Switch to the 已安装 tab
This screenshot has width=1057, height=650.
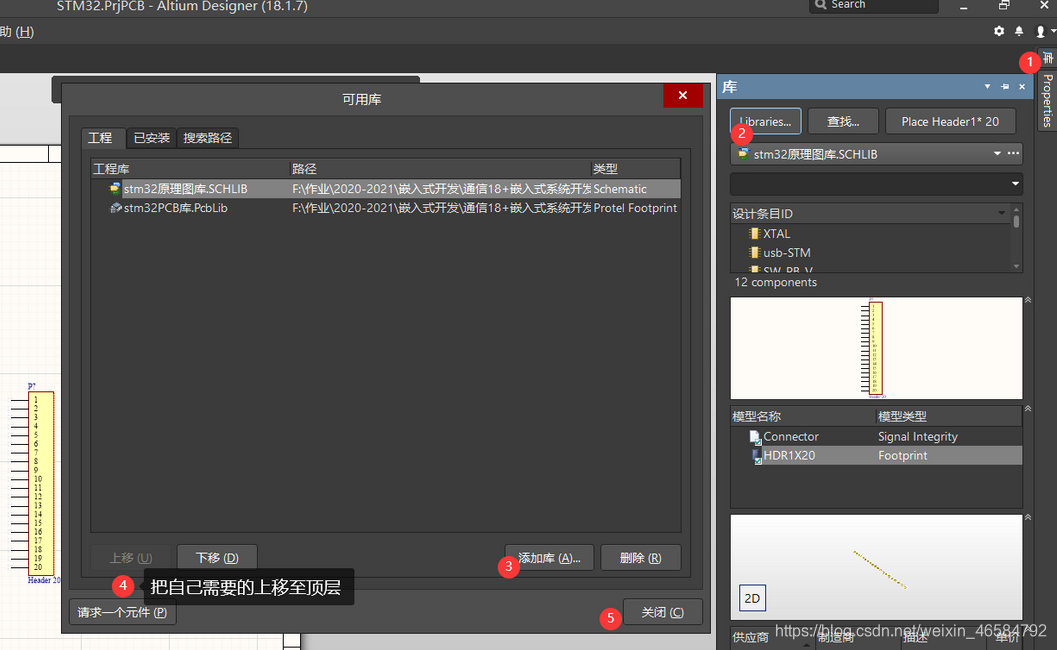pos(152,138)
